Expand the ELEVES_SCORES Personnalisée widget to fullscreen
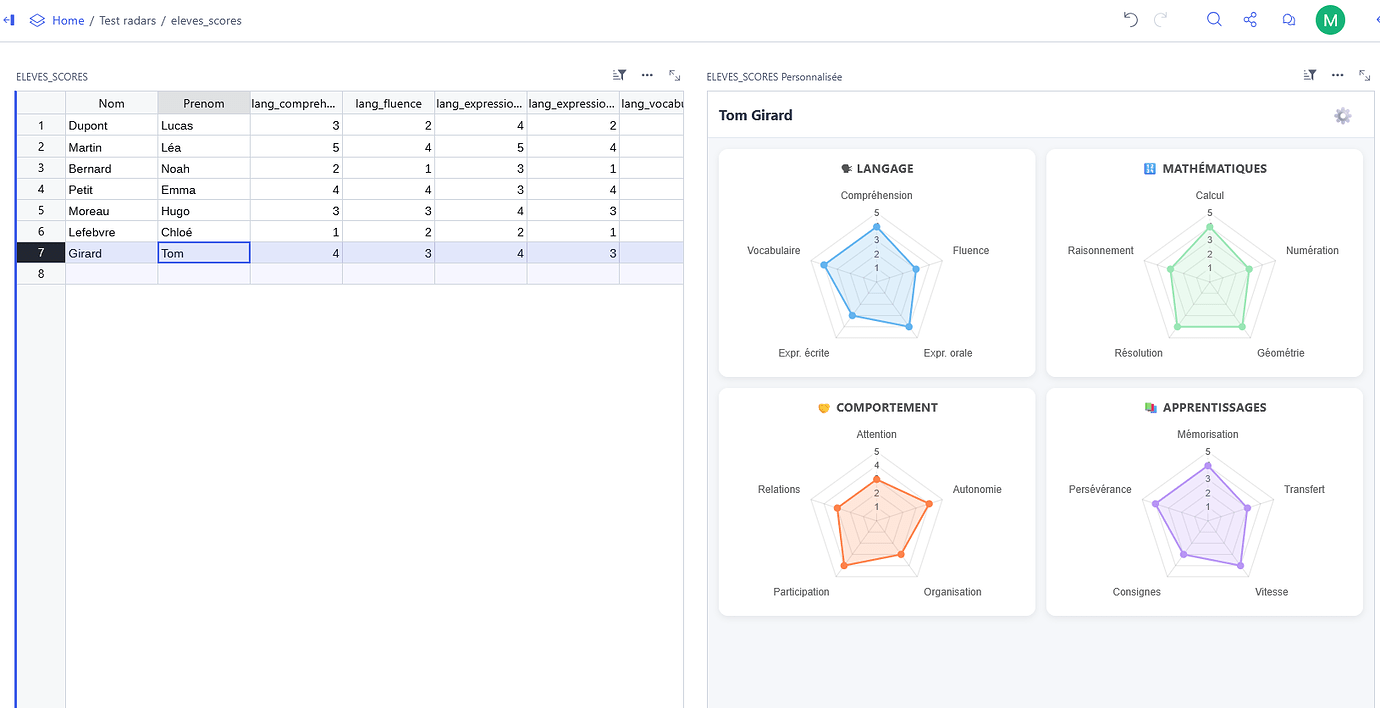Image resolution: width=1380 pixels, height=708 pixels. 1364,75
